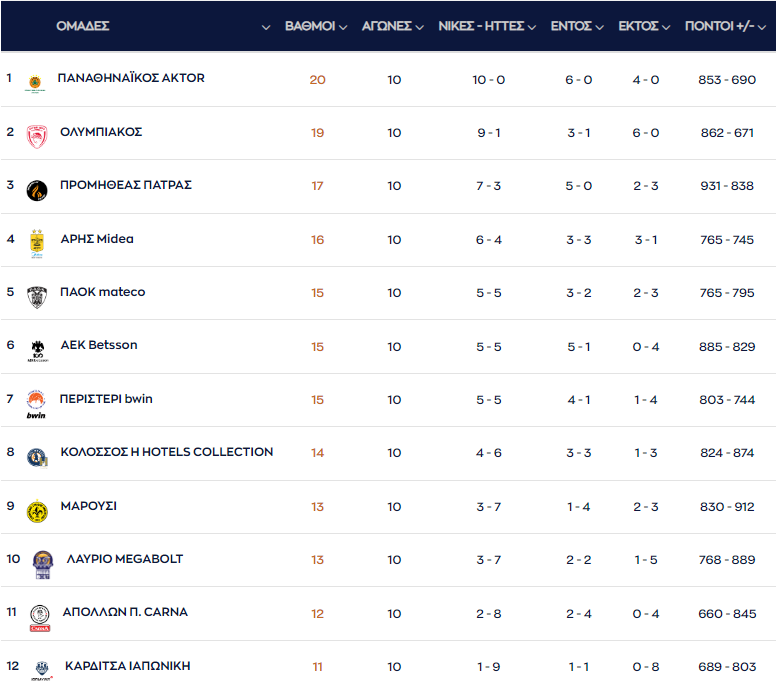The image size is (776, 693).
Task: Sort by ΟΜΑΔΕΣ column chevron
Action: tap(266, 27)
